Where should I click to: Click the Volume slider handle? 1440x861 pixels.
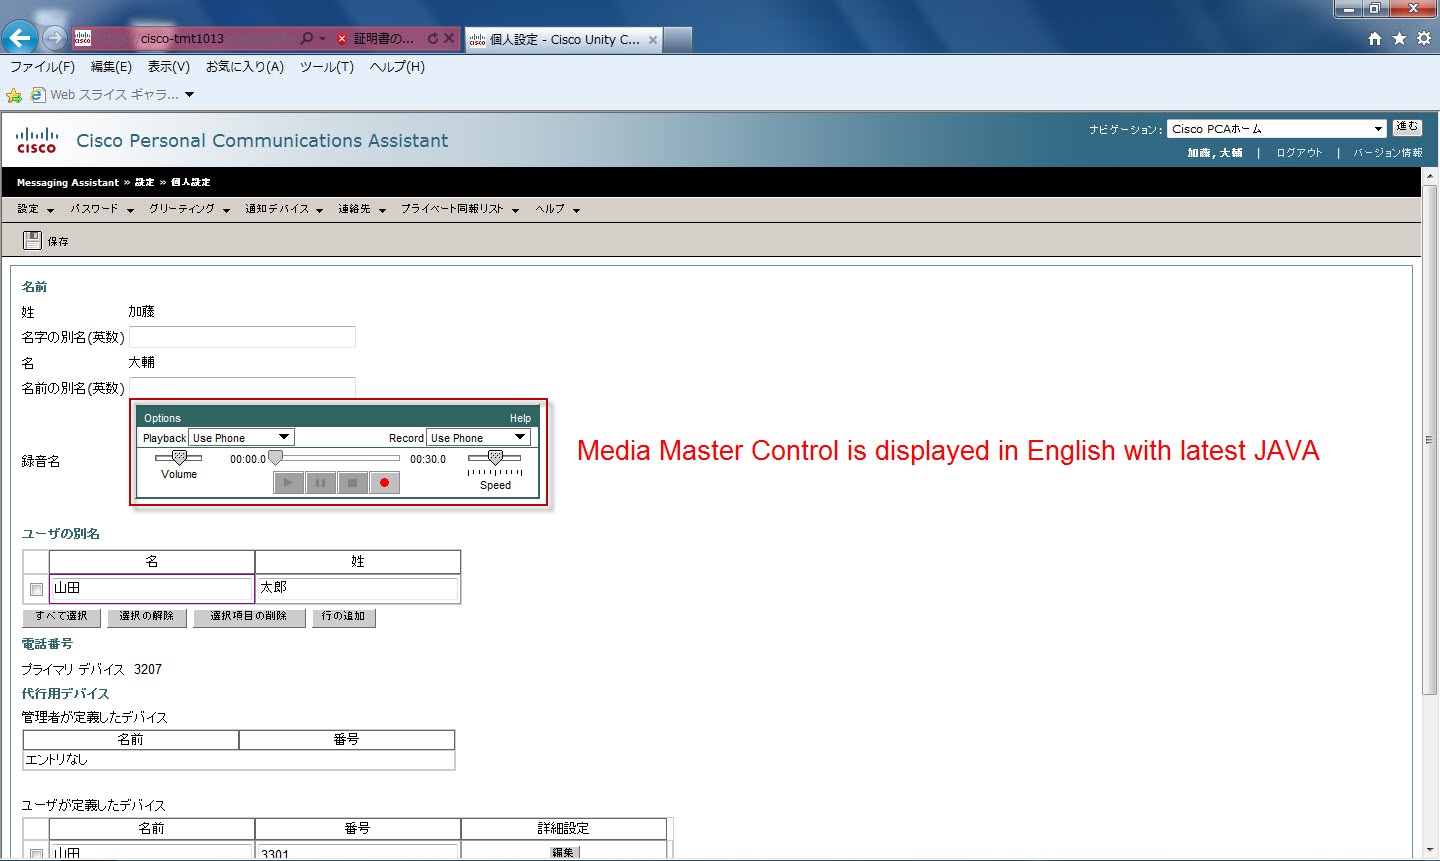pyautogui.click(x=180, y=457)
